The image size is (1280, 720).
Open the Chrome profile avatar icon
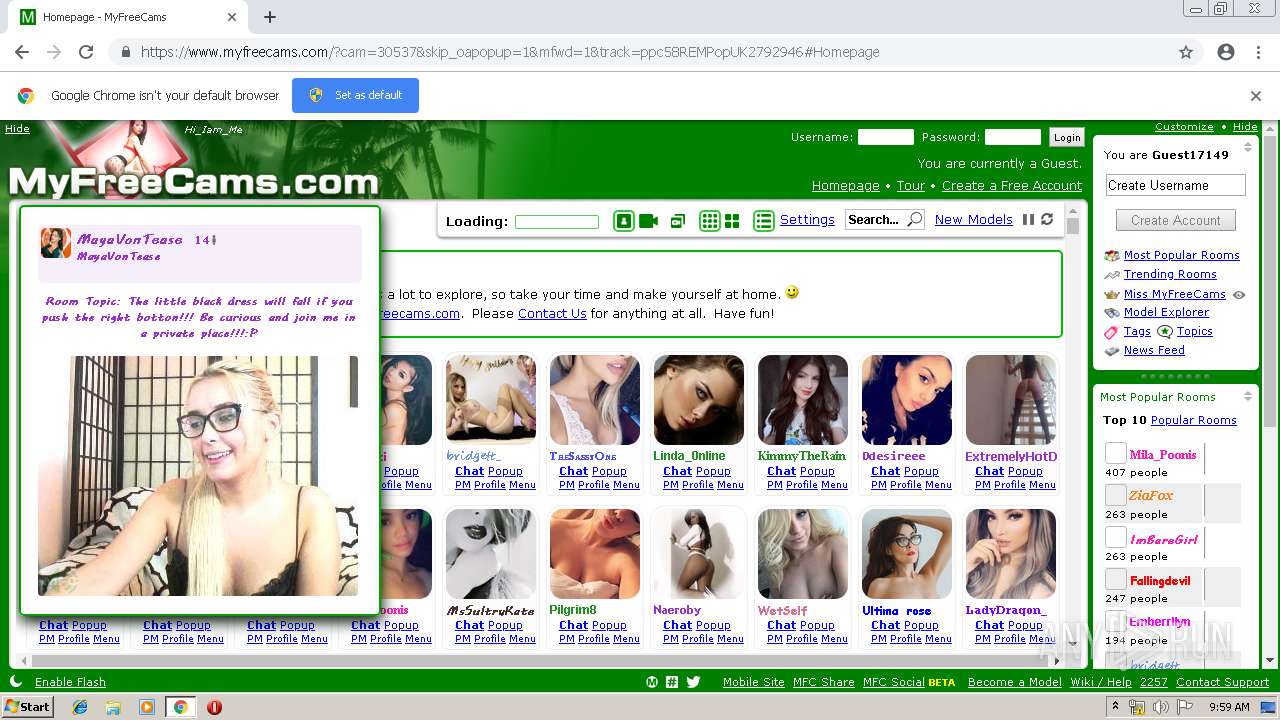(x=1226, y=52)
